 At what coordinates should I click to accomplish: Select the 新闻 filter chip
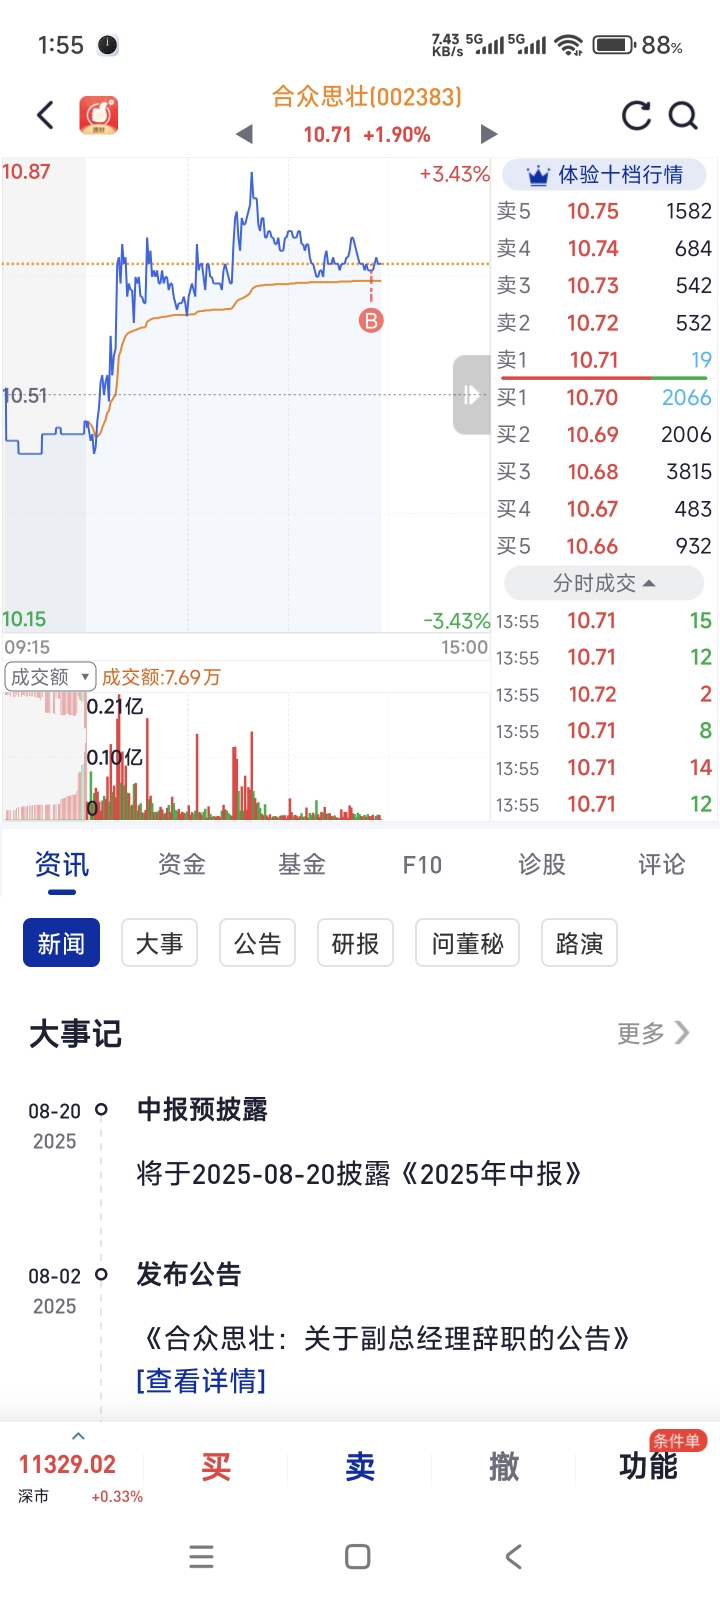[61, 943]
